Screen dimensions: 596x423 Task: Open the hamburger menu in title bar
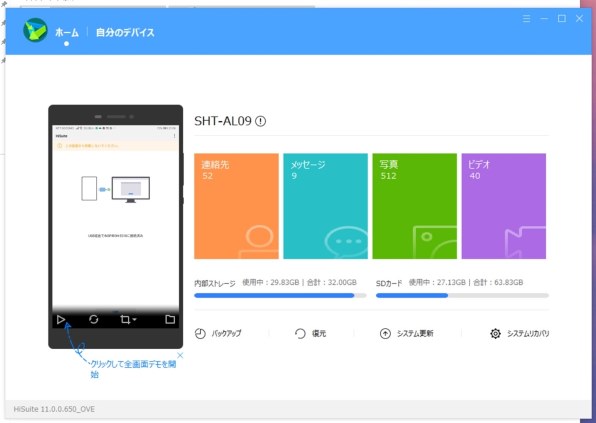pyautogui.click(x=526, y=19)
